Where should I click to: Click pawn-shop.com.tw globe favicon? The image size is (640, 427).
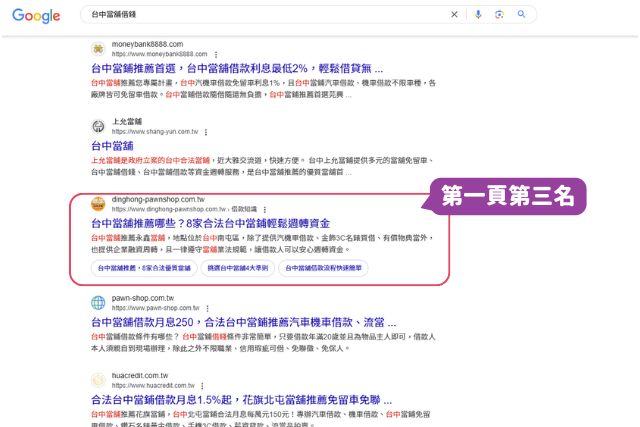[x=98, y=303]
